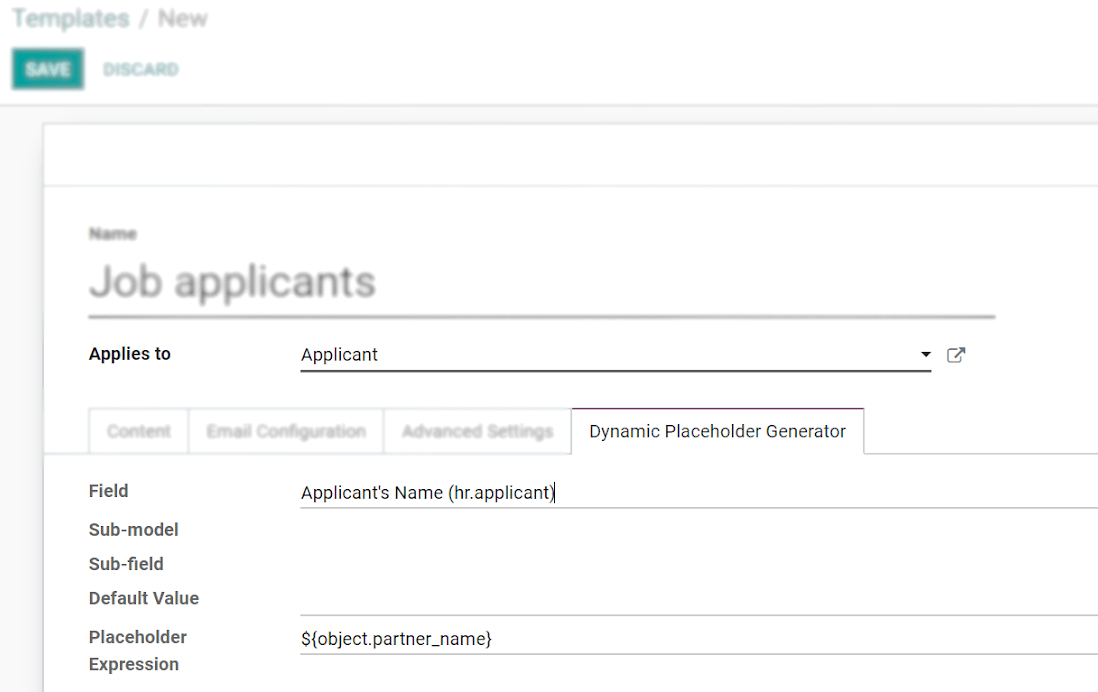
Task: Click the ${object.partner_name} expression text
Action: [395, 638]
